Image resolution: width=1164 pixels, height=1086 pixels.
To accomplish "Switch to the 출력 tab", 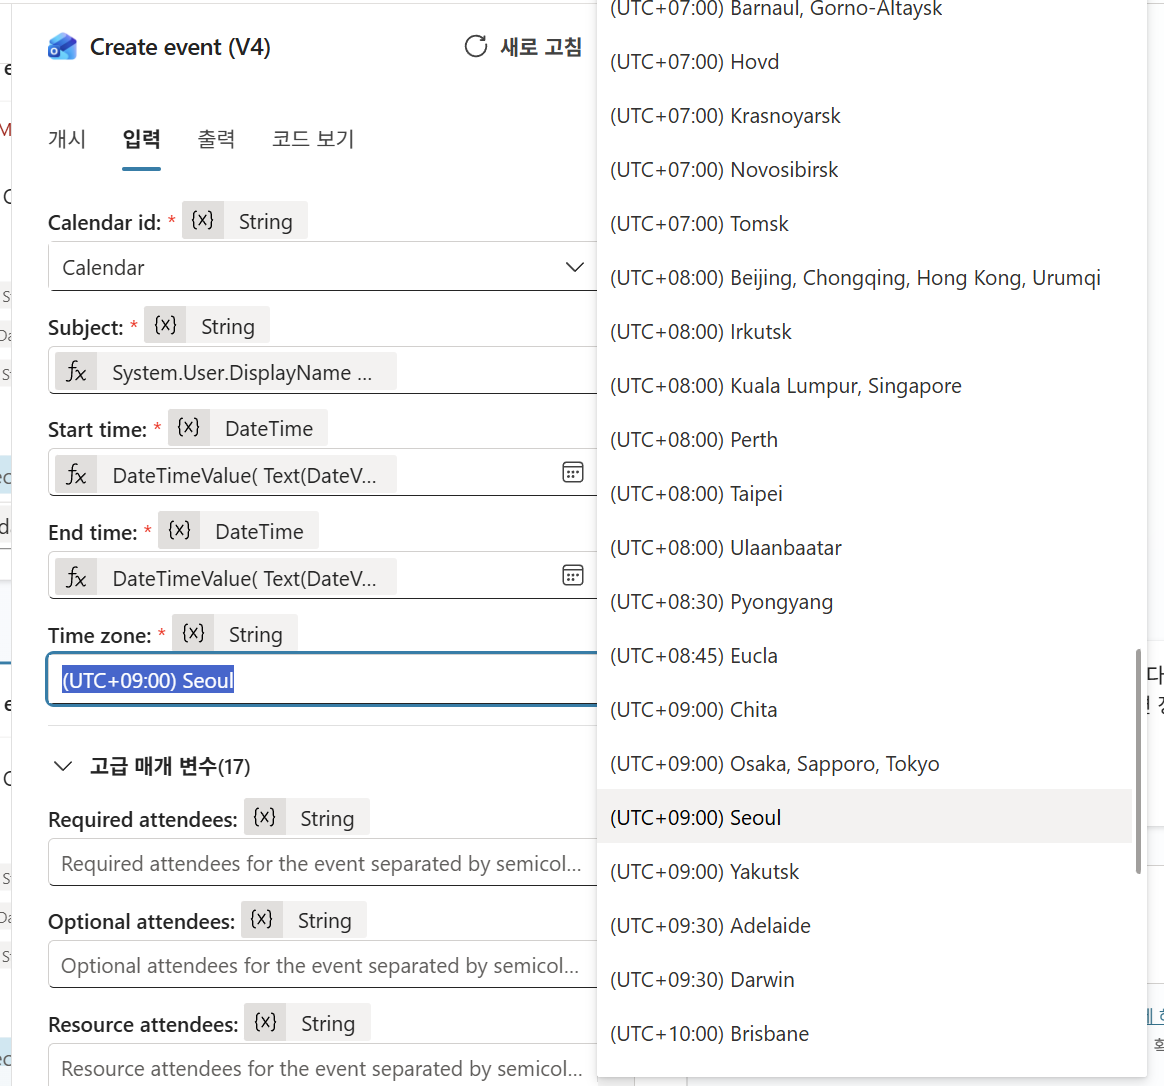I will coord(216,139).
